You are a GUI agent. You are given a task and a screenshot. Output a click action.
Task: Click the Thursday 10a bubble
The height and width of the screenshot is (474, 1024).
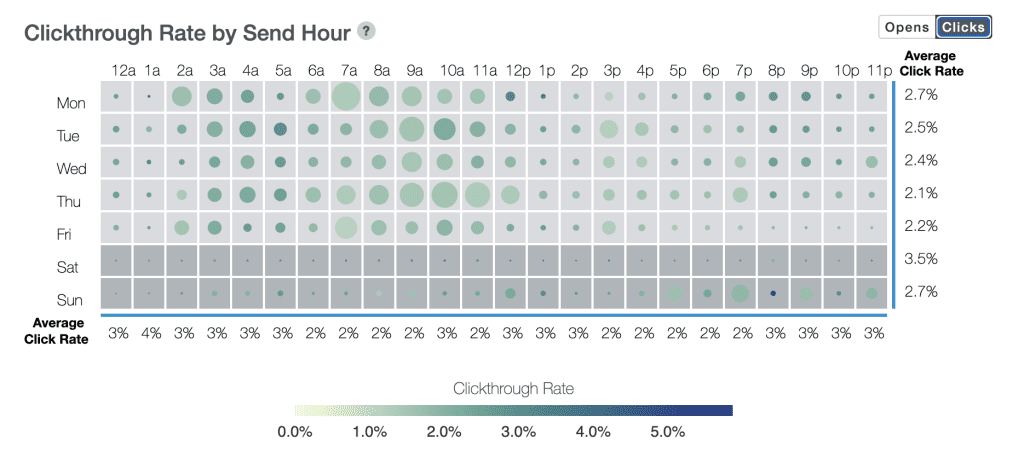(444, 194)
